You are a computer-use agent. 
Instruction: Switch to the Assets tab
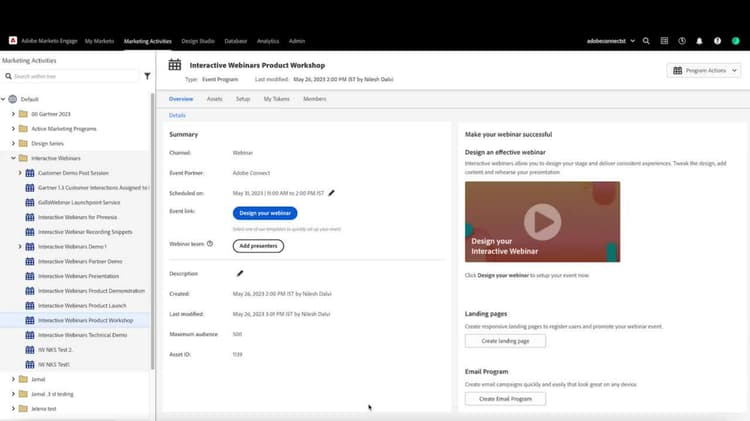click(x=214, y=99)
